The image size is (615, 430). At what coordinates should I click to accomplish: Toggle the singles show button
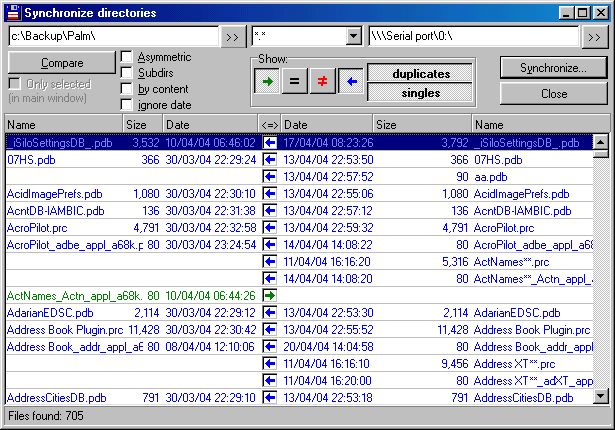(420, 93)
